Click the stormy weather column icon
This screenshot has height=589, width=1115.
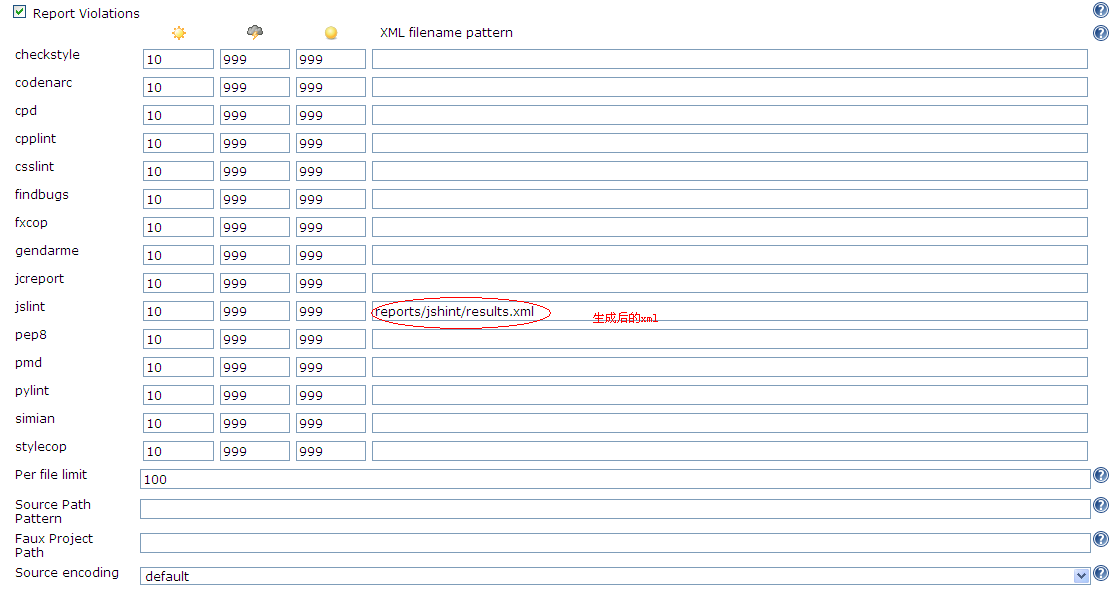pyautogui.click(x=255, y=32)
